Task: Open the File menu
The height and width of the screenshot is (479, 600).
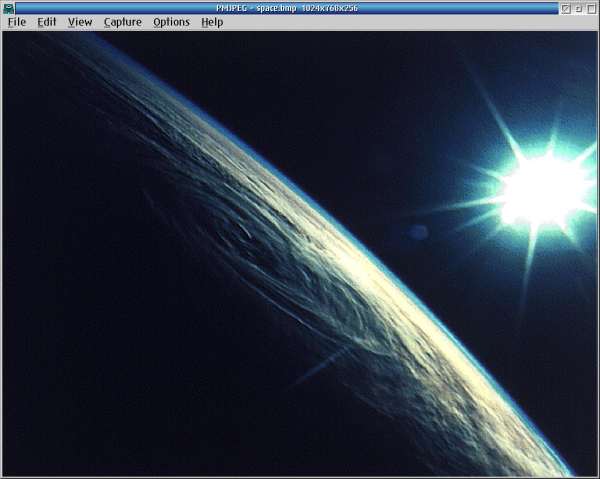Action: 17,22
